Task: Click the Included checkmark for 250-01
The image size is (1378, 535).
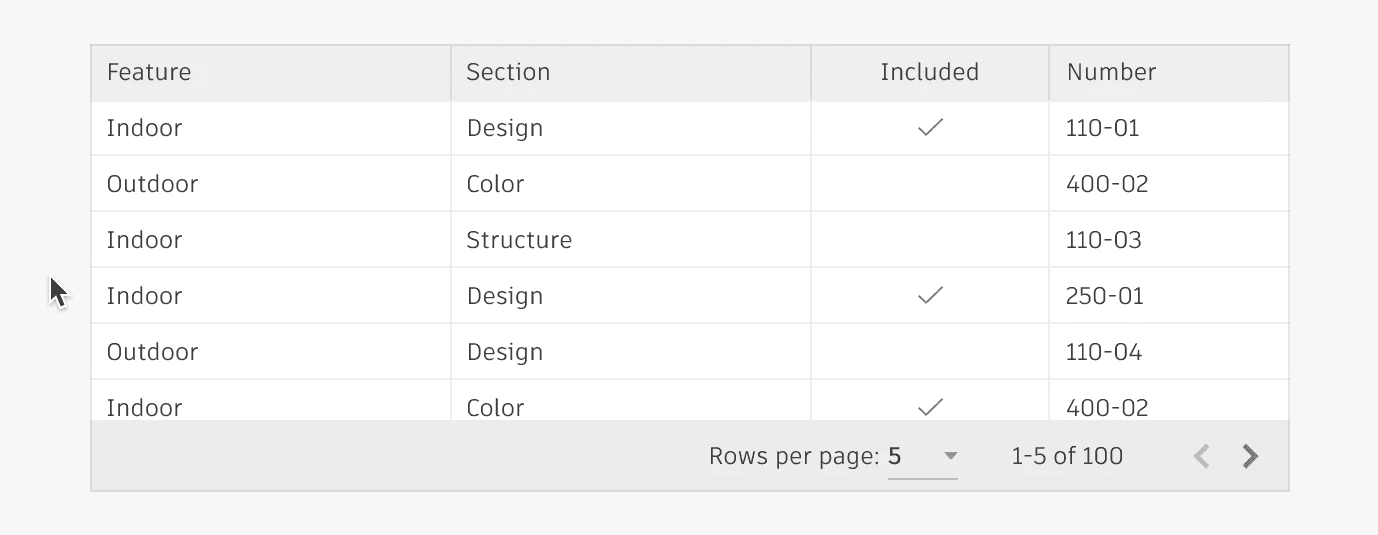Action: [930, 296]
